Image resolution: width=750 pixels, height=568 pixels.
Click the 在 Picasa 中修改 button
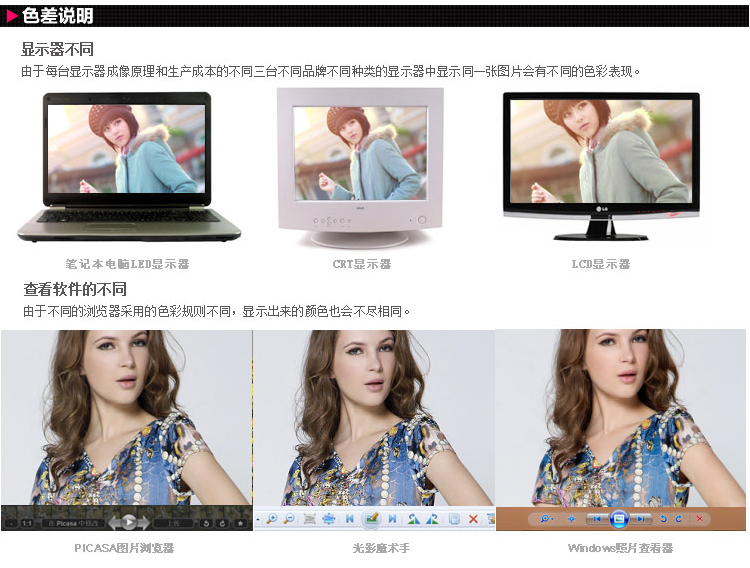point(73,523)
